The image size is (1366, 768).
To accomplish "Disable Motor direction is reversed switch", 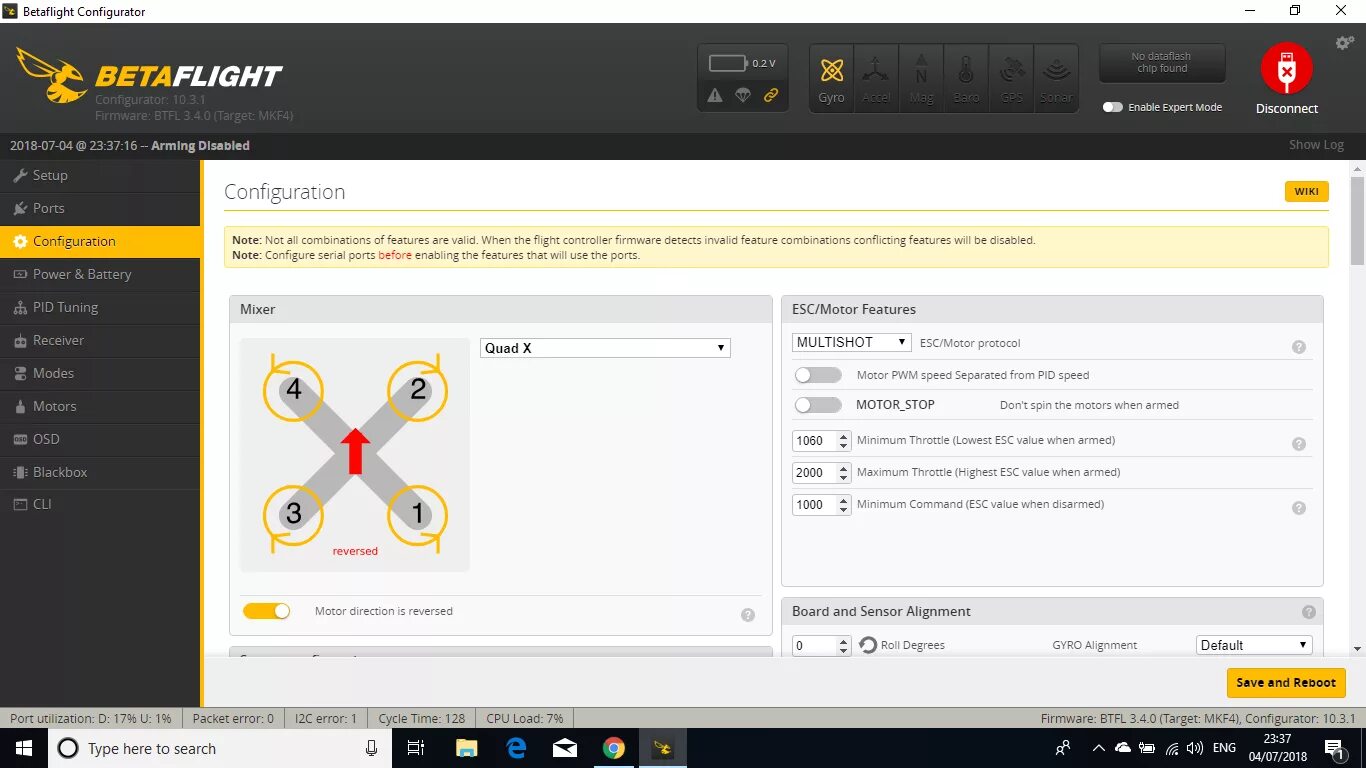I will pos(266,610).
